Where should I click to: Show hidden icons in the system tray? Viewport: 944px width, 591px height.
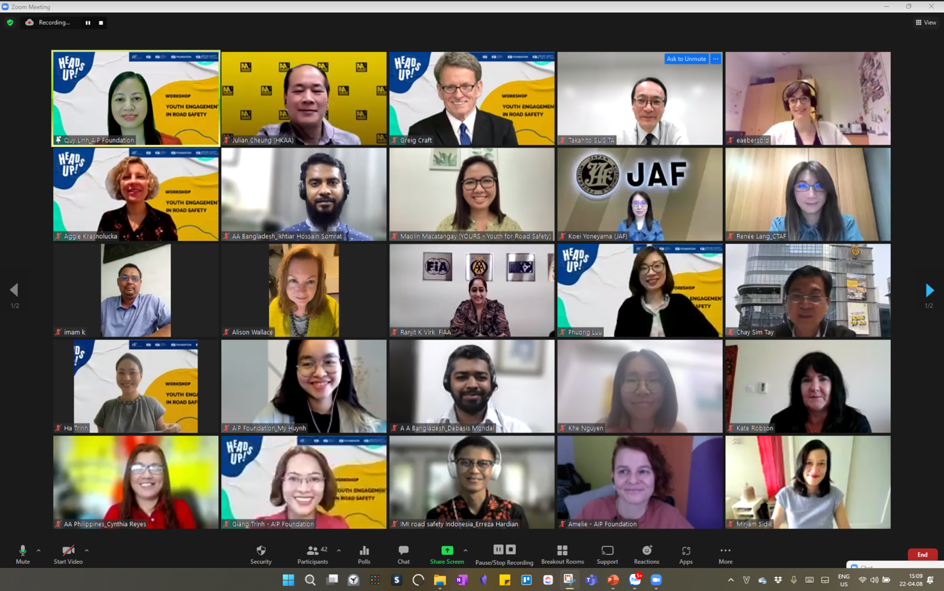(731, 580)
